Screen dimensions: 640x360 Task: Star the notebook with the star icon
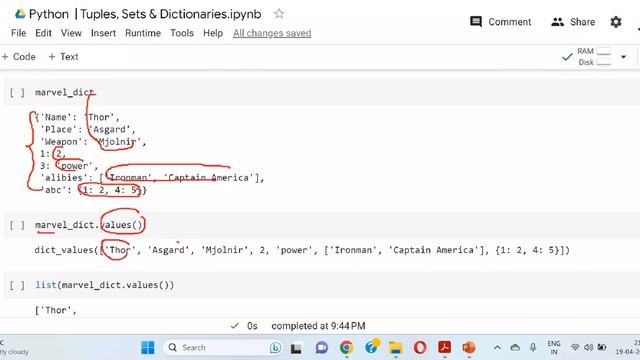[279, 14]
